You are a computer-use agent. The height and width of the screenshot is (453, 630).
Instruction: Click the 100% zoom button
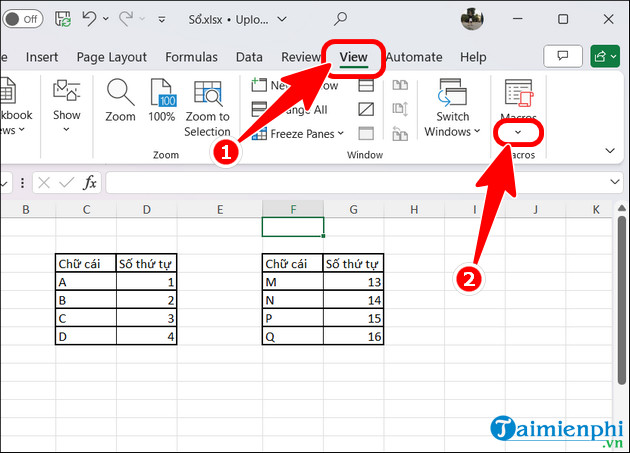[162, 100]
